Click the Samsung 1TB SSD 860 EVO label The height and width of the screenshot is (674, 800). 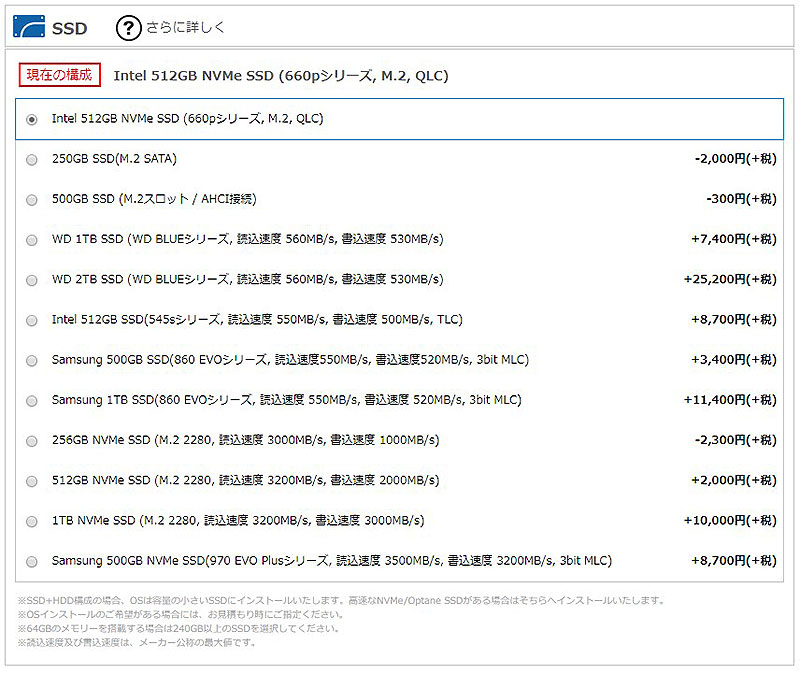[x=286, y=400]
